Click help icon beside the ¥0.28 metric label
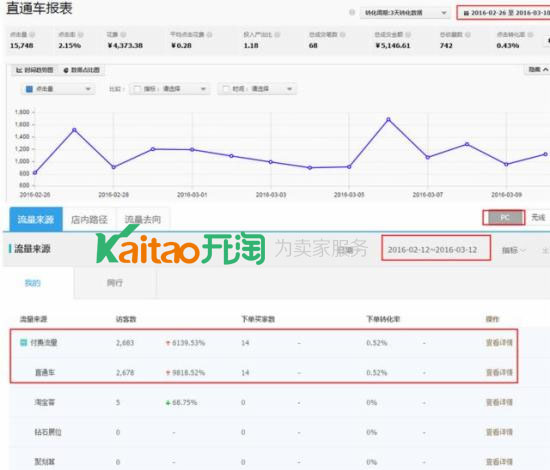 209,34
